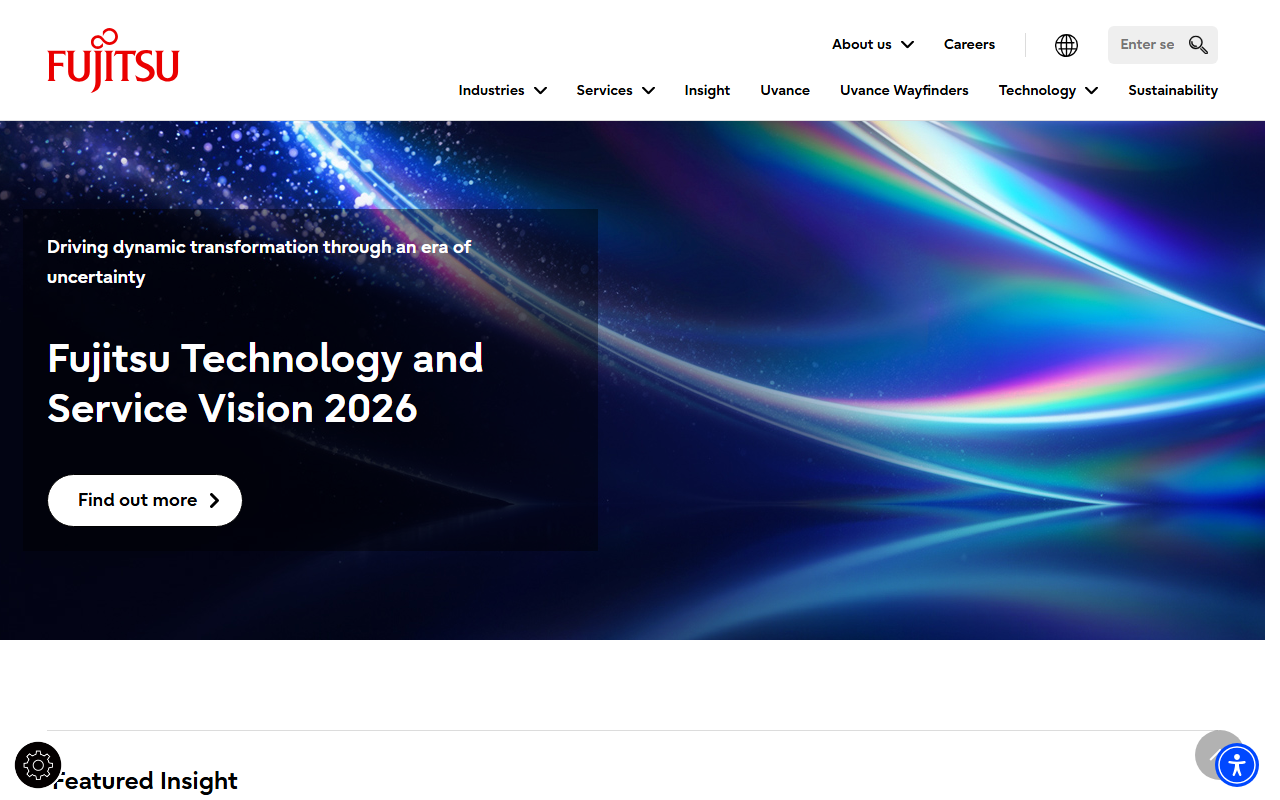Expand the Services menu
1280x800 pixels.
(x=616, y=90)
